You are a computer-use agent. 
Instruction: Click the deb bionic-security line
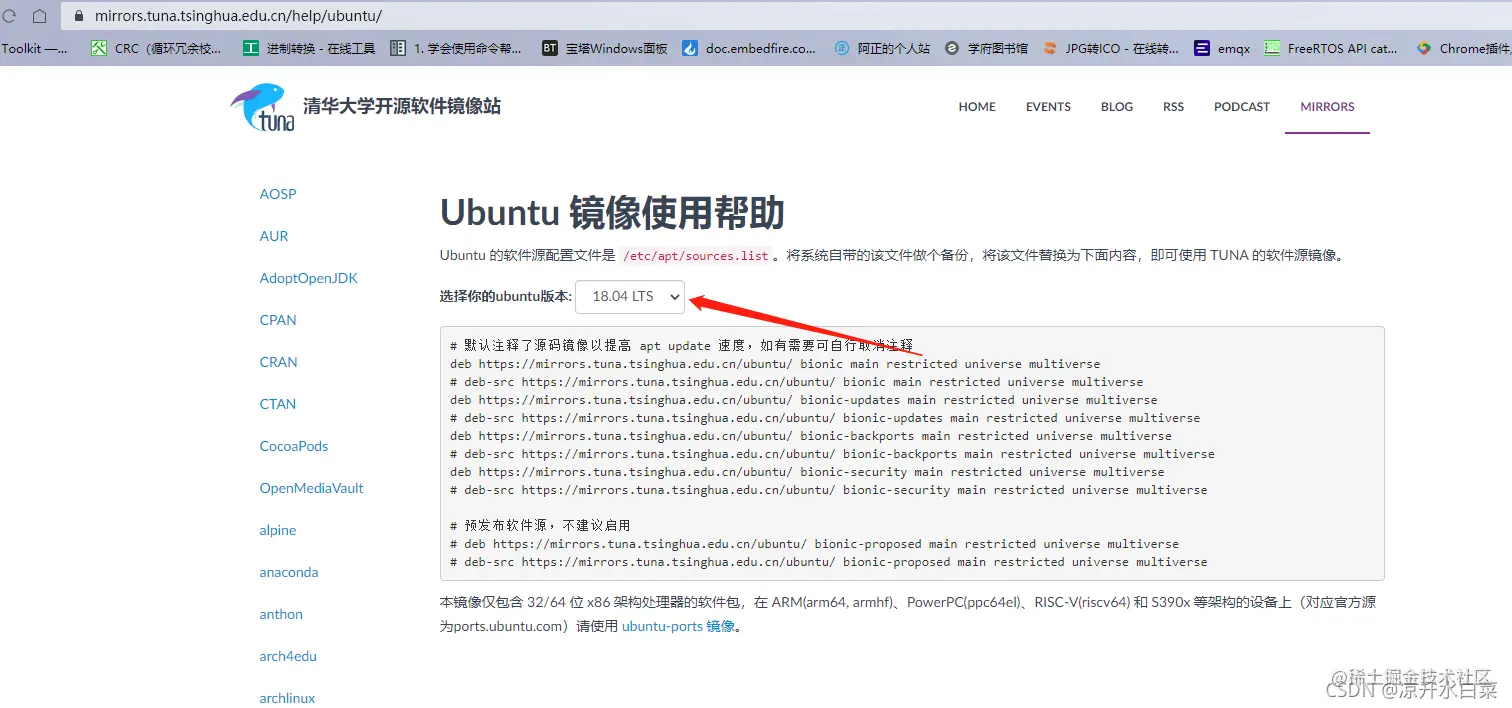click(x=807, y=472)
